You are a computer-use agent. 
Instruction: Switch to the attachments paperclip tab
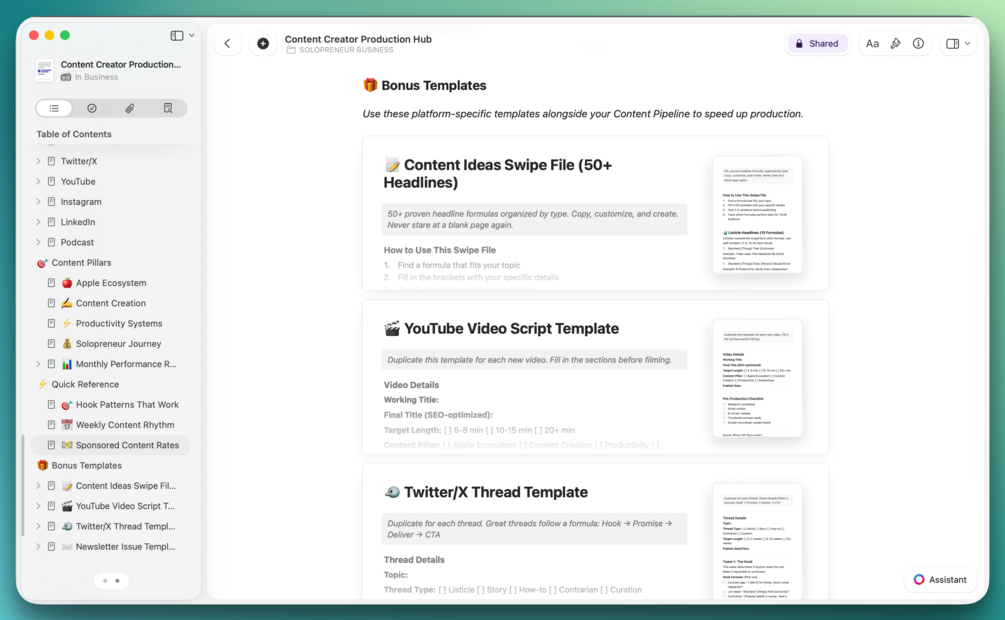tap(129, 108)
